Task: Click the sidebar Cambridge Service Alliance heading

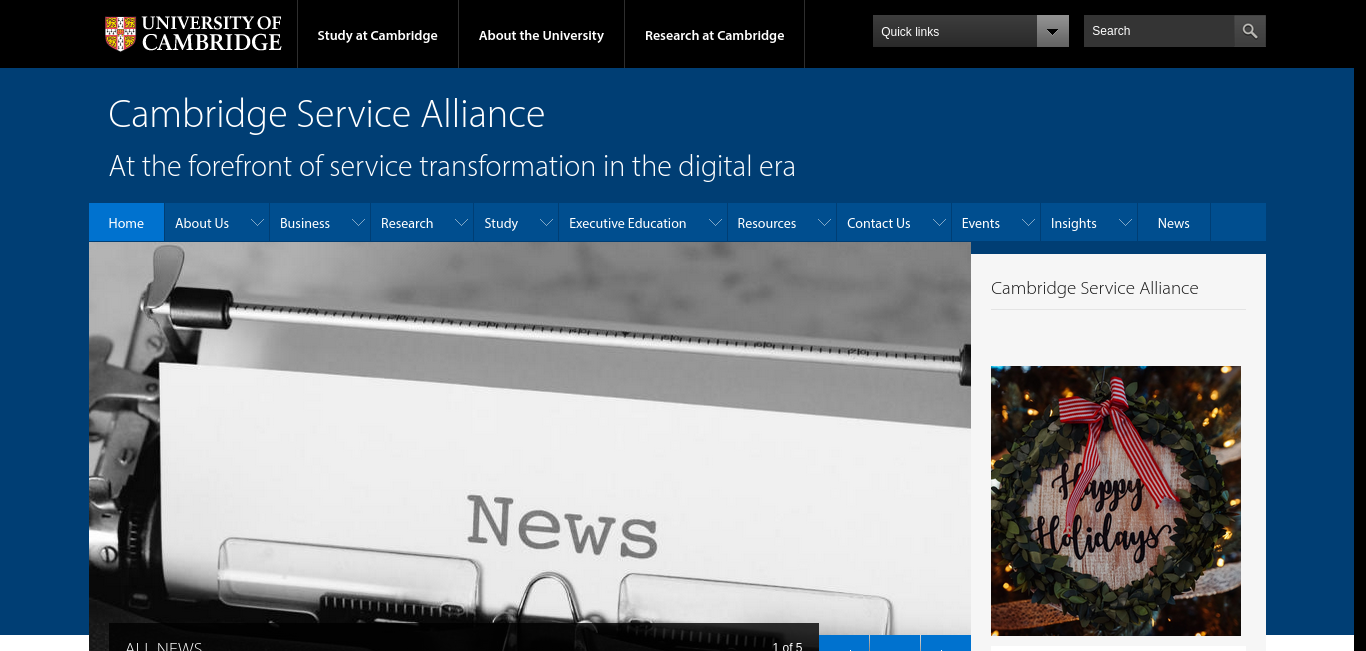Action: click(x=1094, y=288)
